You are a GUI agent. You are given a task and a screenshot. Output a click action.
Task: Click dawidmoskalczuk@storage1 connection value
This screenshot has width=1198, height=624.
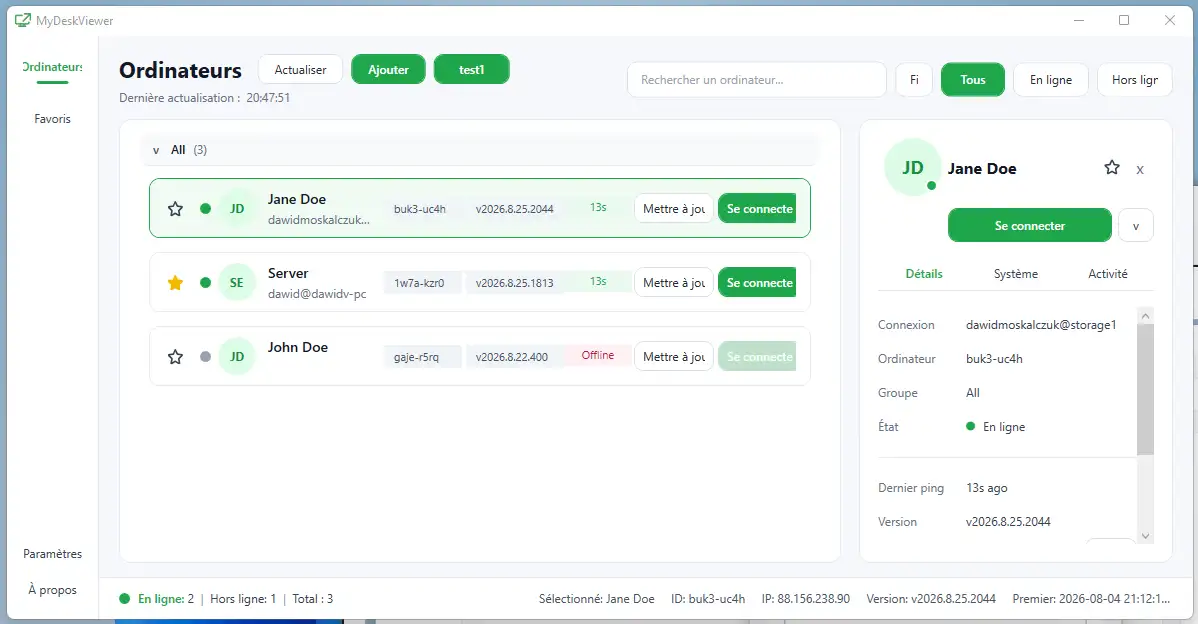click(x=1041, y=325)
